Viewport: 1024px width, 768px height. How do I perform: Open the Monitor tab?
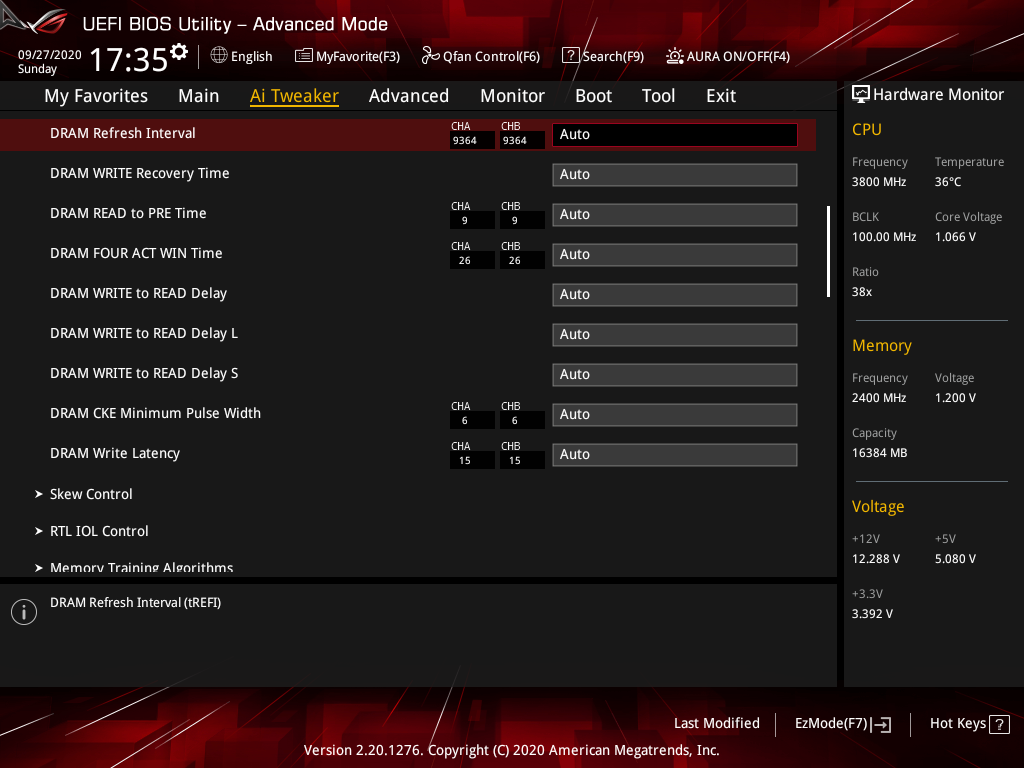(x=512, y=96)
